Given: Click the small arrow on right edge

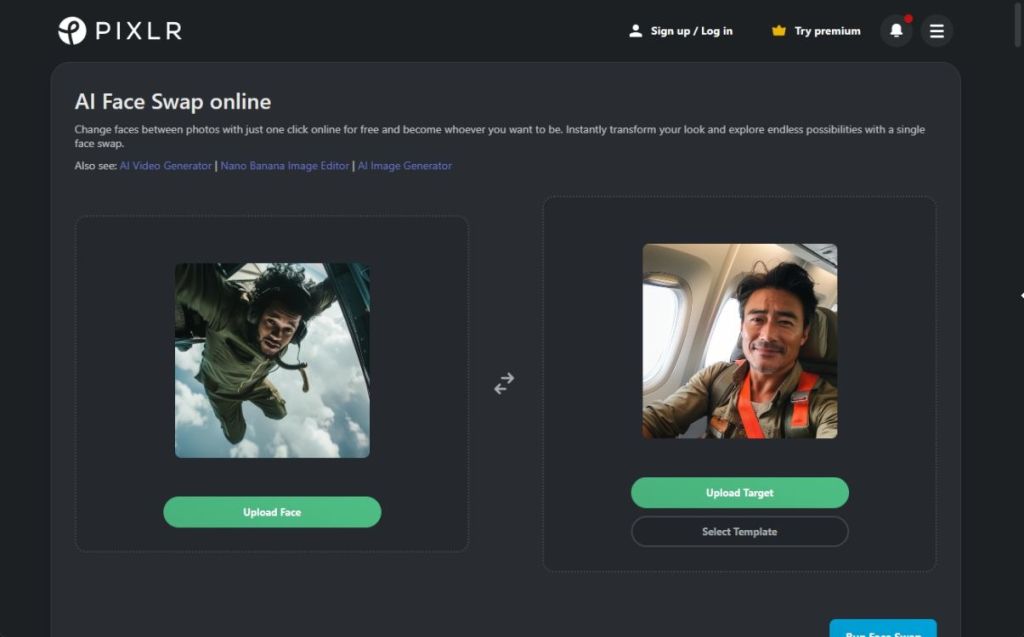Looking at the screenshot, I should pos(1020,296).
